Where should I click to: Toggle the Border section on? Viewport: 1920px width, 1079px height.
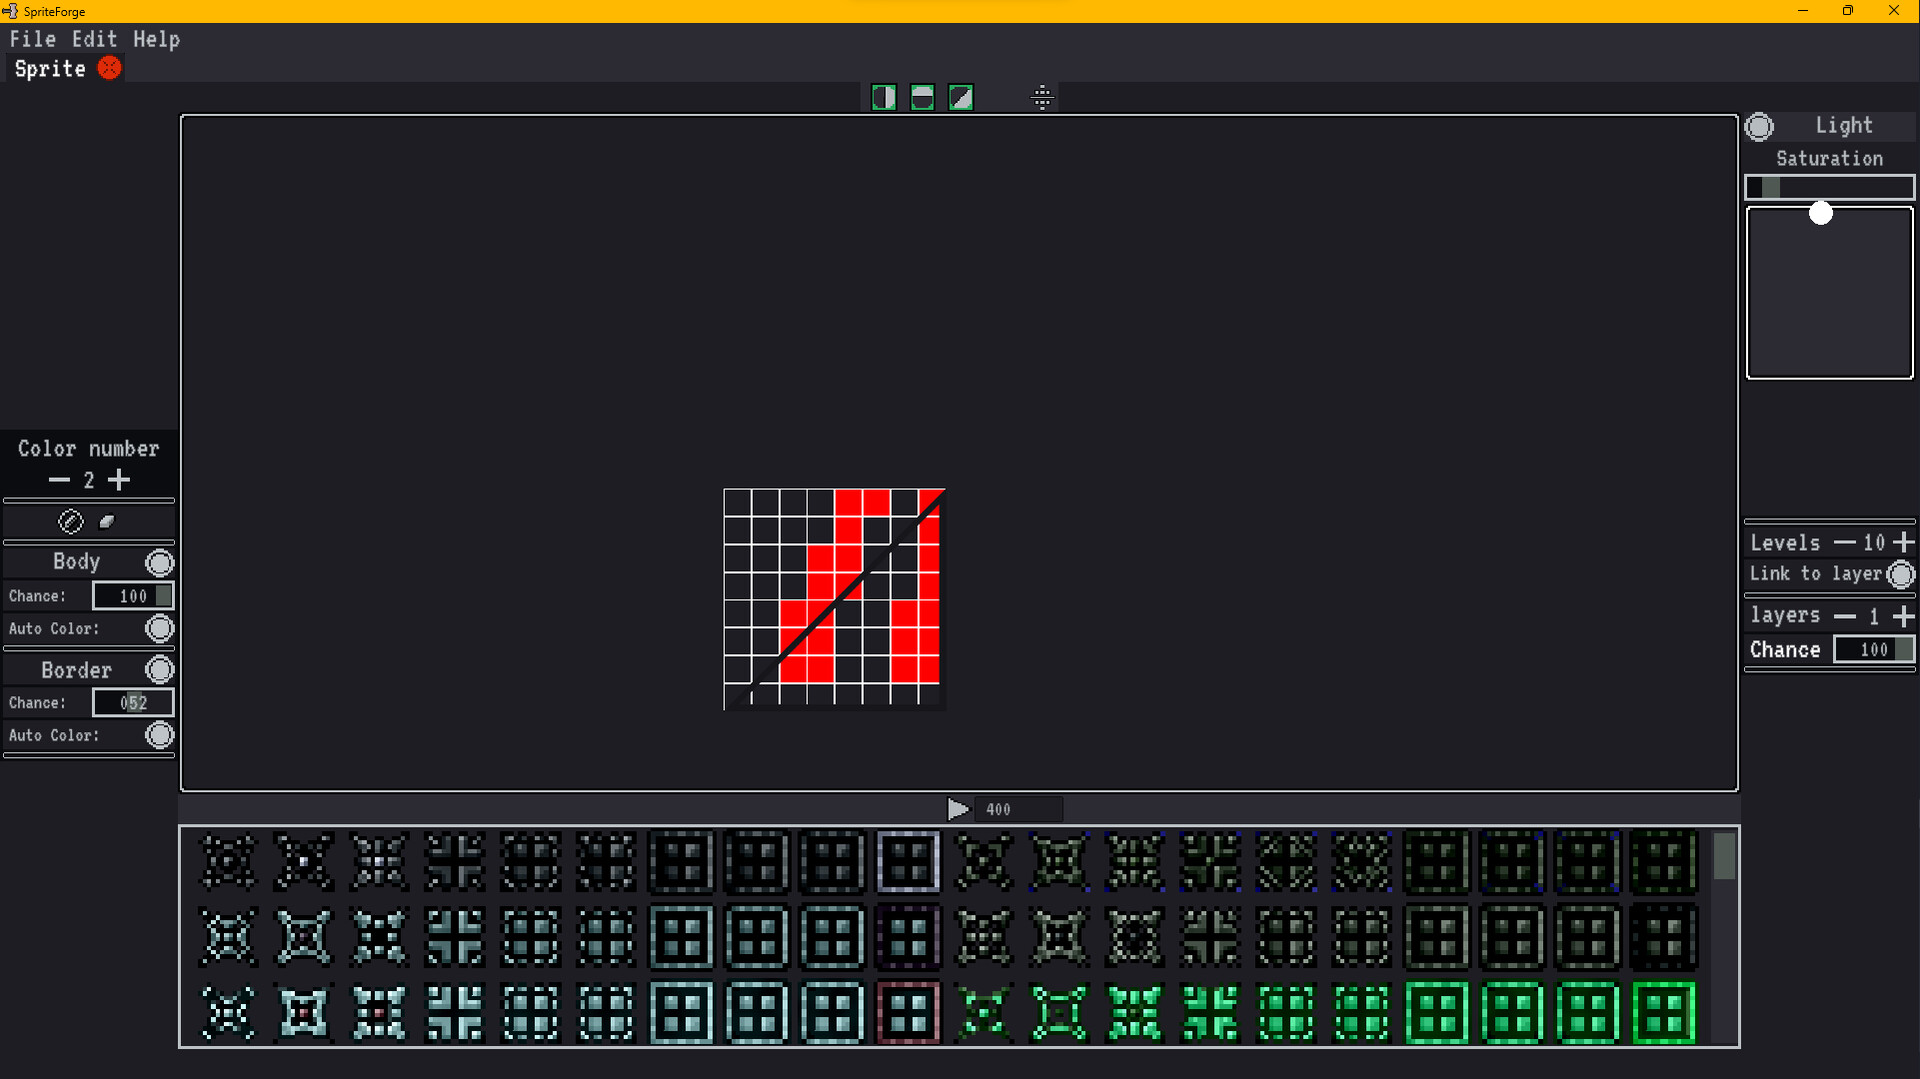point(159,669)
